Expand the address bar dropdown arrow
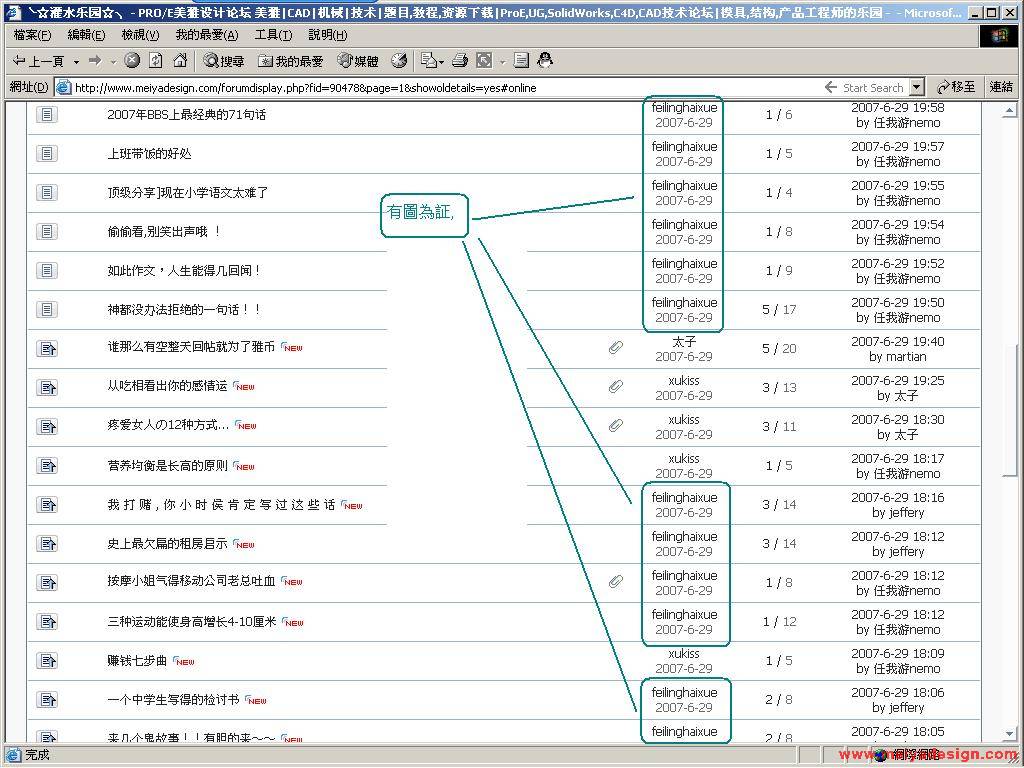 tap(916, 87)
